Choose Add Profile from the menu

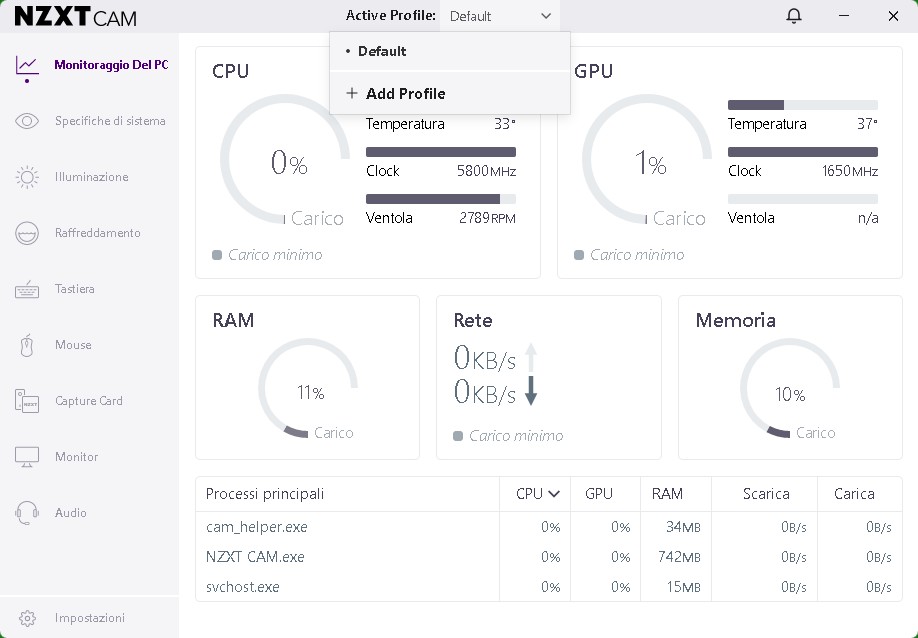[x=405, y=93]
